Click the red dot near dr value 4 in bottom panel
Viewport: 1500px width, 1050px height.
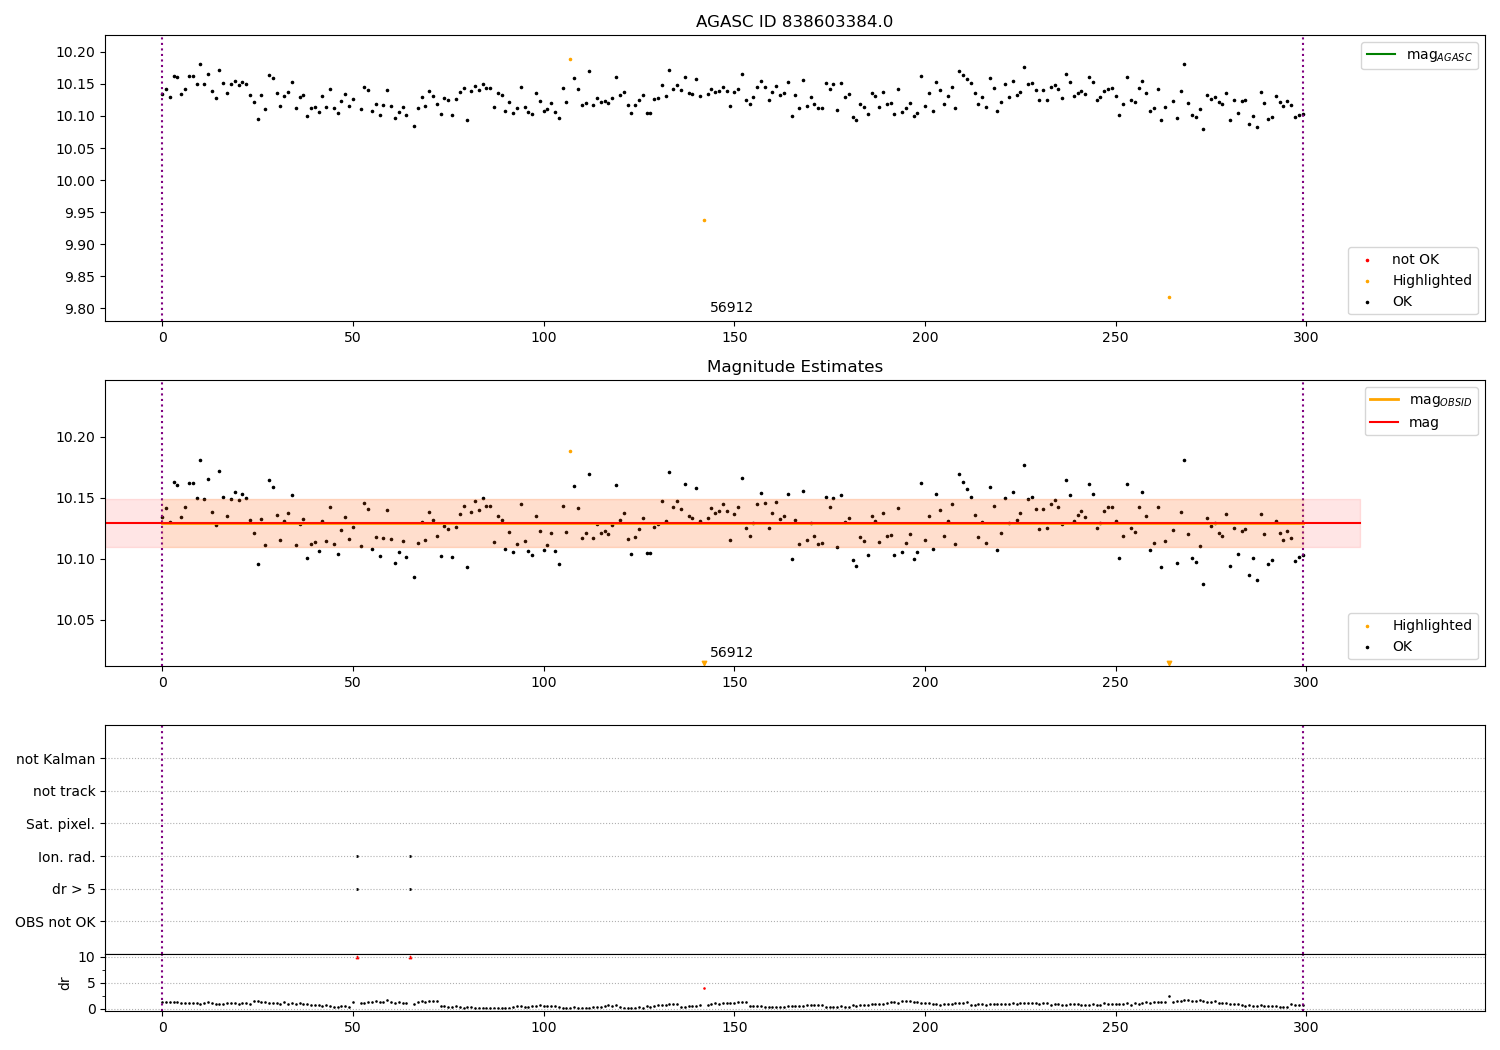click(x=704, y=988)
